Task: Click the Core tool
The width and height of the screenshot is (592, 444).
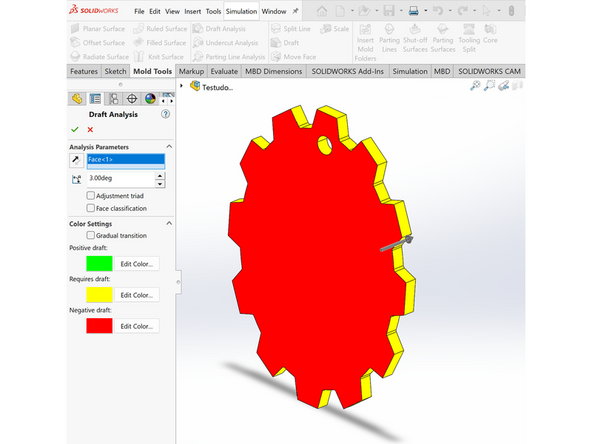Action: point(490,34)
